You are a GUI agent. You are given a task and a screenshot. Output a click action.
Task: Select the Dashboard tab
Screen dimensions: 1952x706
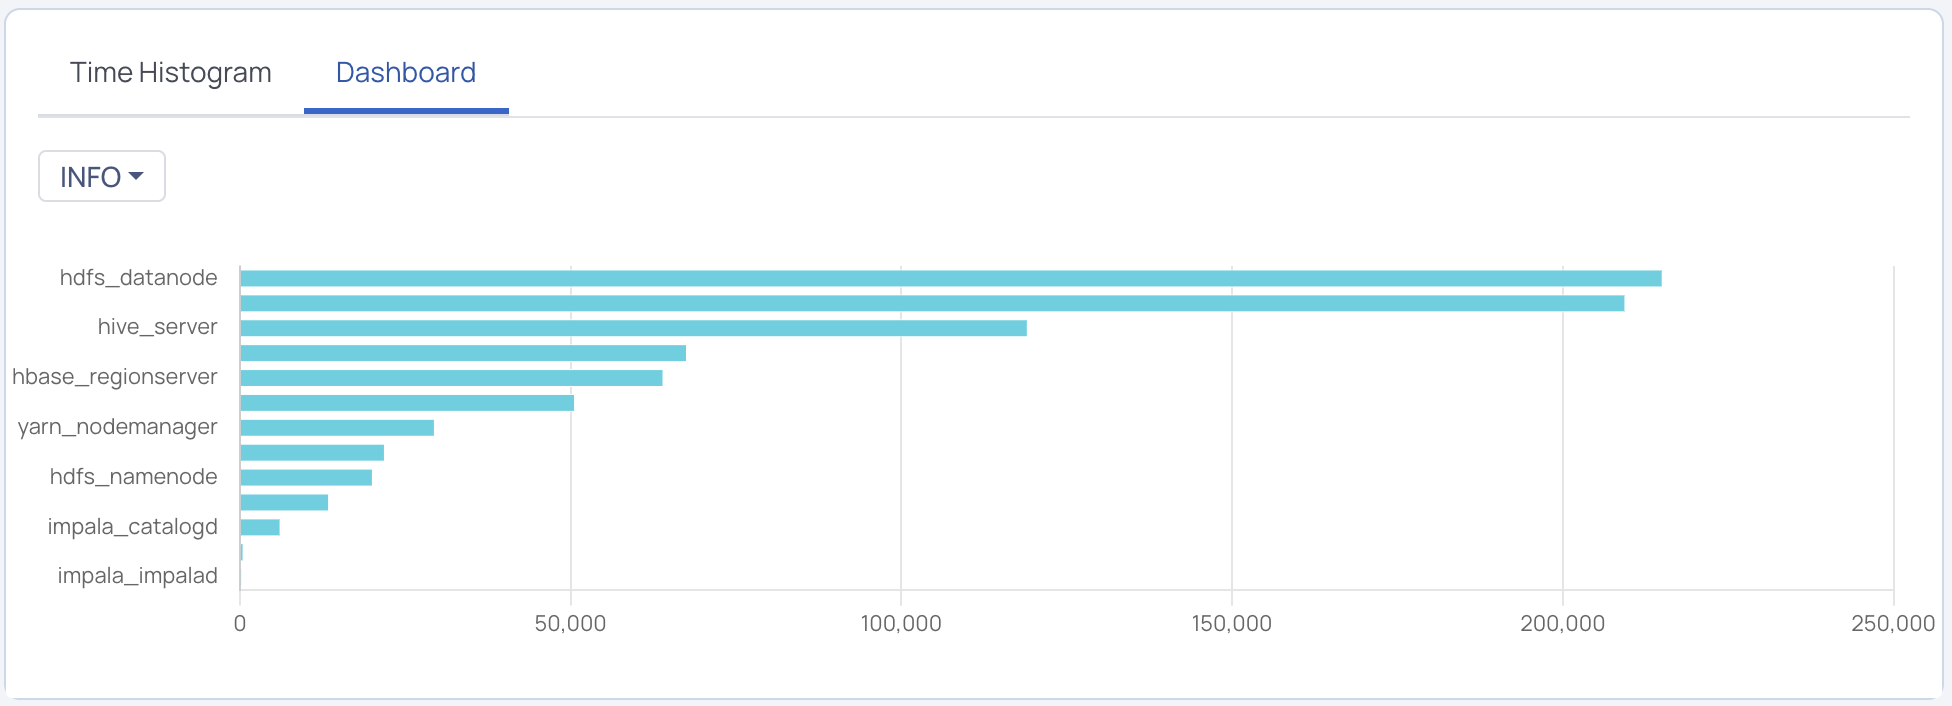[x=406, y=73]
